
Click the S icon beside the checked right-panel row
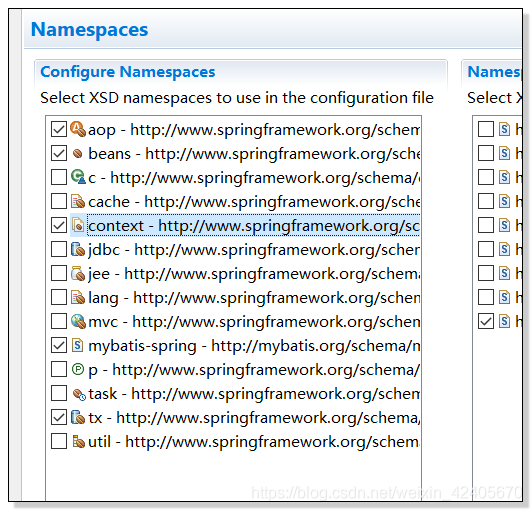click(505, 321)
